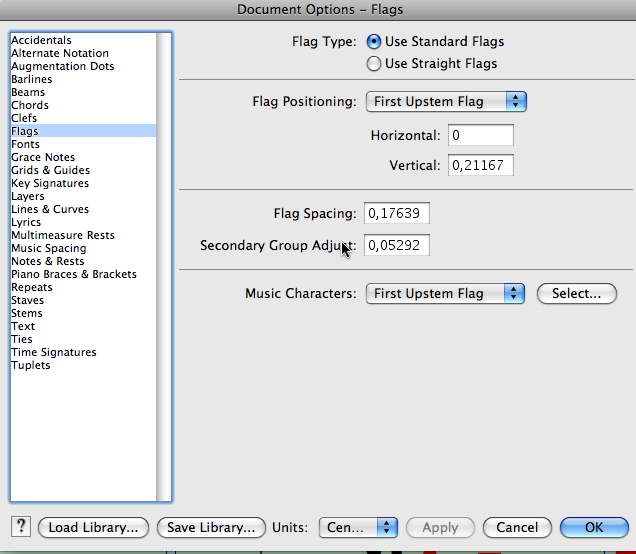Switch to the Tuplets category
This screenshot has height=554, width=636.
[30, 366]
